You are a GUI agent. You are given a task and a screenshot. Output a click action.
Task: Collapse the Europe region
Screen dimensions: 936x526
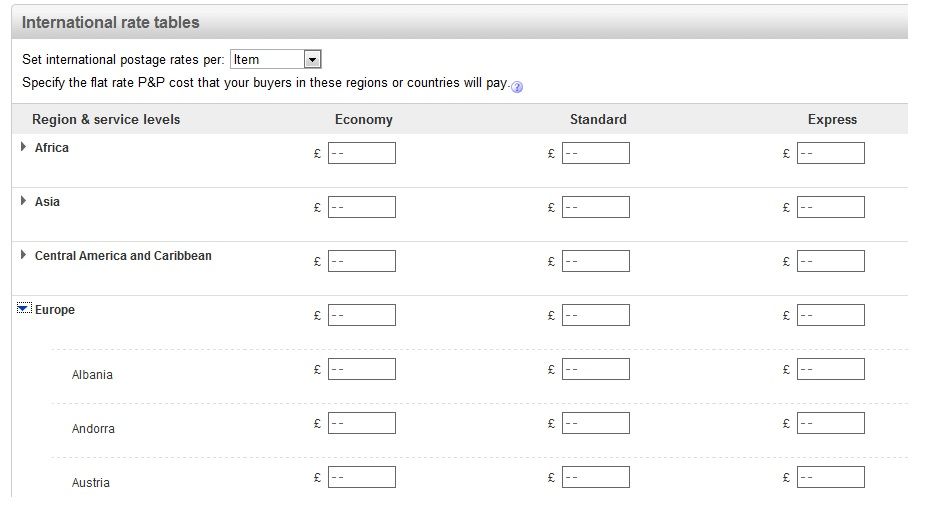click(23, 309)
